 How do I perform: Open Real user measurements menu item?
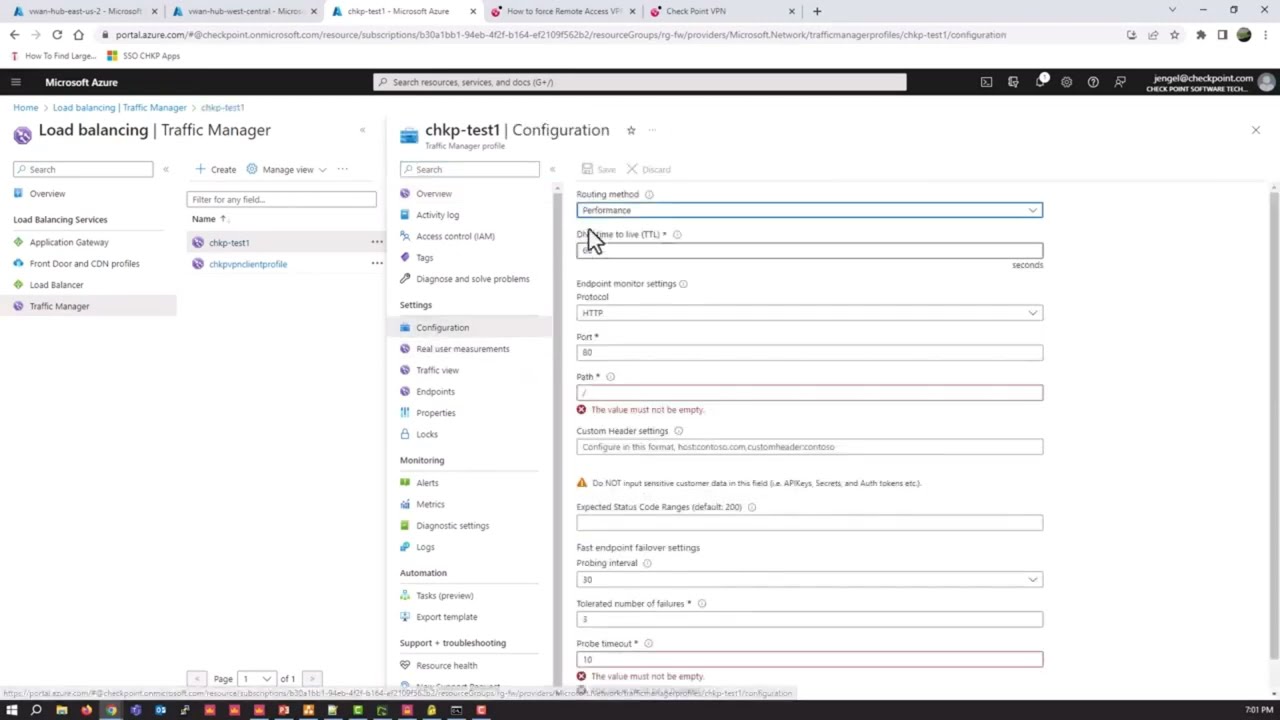click(462, 349)
